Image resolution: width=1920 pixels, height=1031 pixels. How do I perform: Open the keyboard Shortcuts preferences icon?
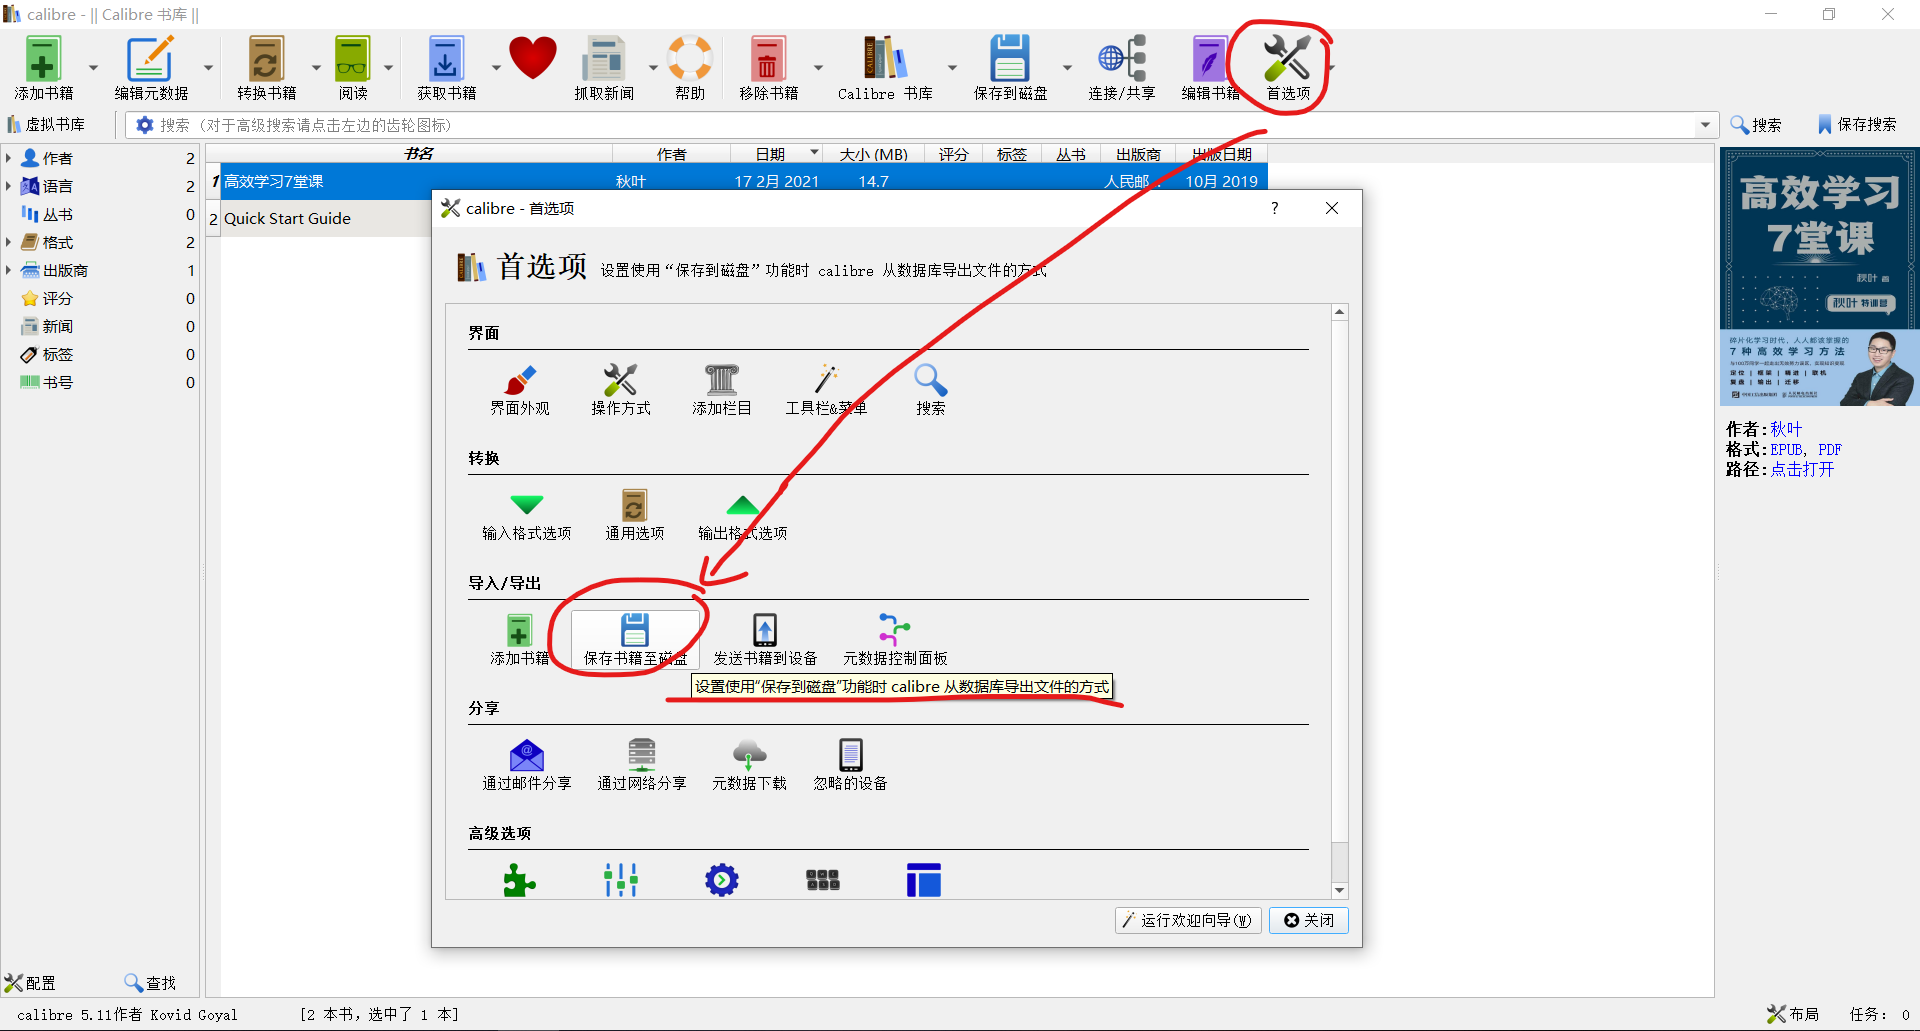tap(822, 880)
